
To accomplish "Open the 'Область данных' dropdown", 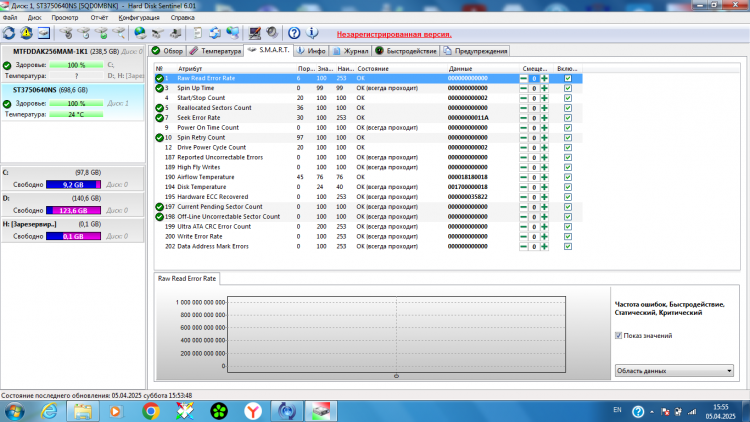I will [x=674, y=371].
